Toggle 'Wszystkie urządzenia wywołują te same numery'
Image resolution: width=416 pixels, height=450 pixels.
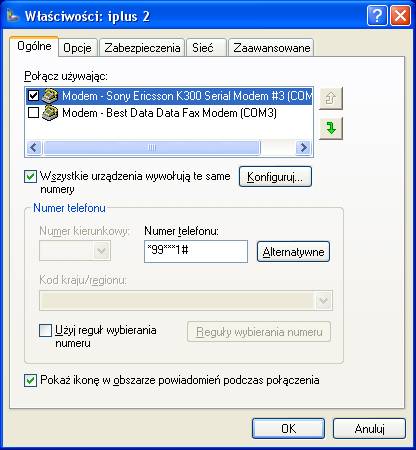pos(30,176)
